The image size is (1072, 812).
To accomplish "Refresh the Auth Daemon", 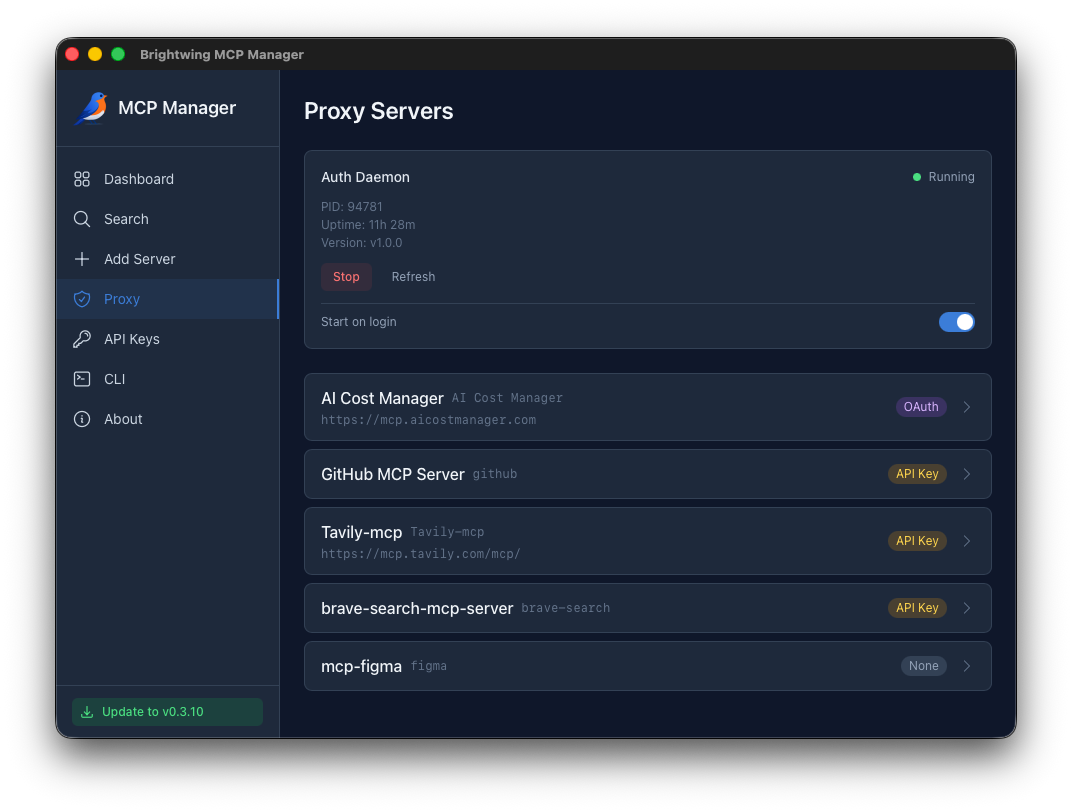I will 413,277.
